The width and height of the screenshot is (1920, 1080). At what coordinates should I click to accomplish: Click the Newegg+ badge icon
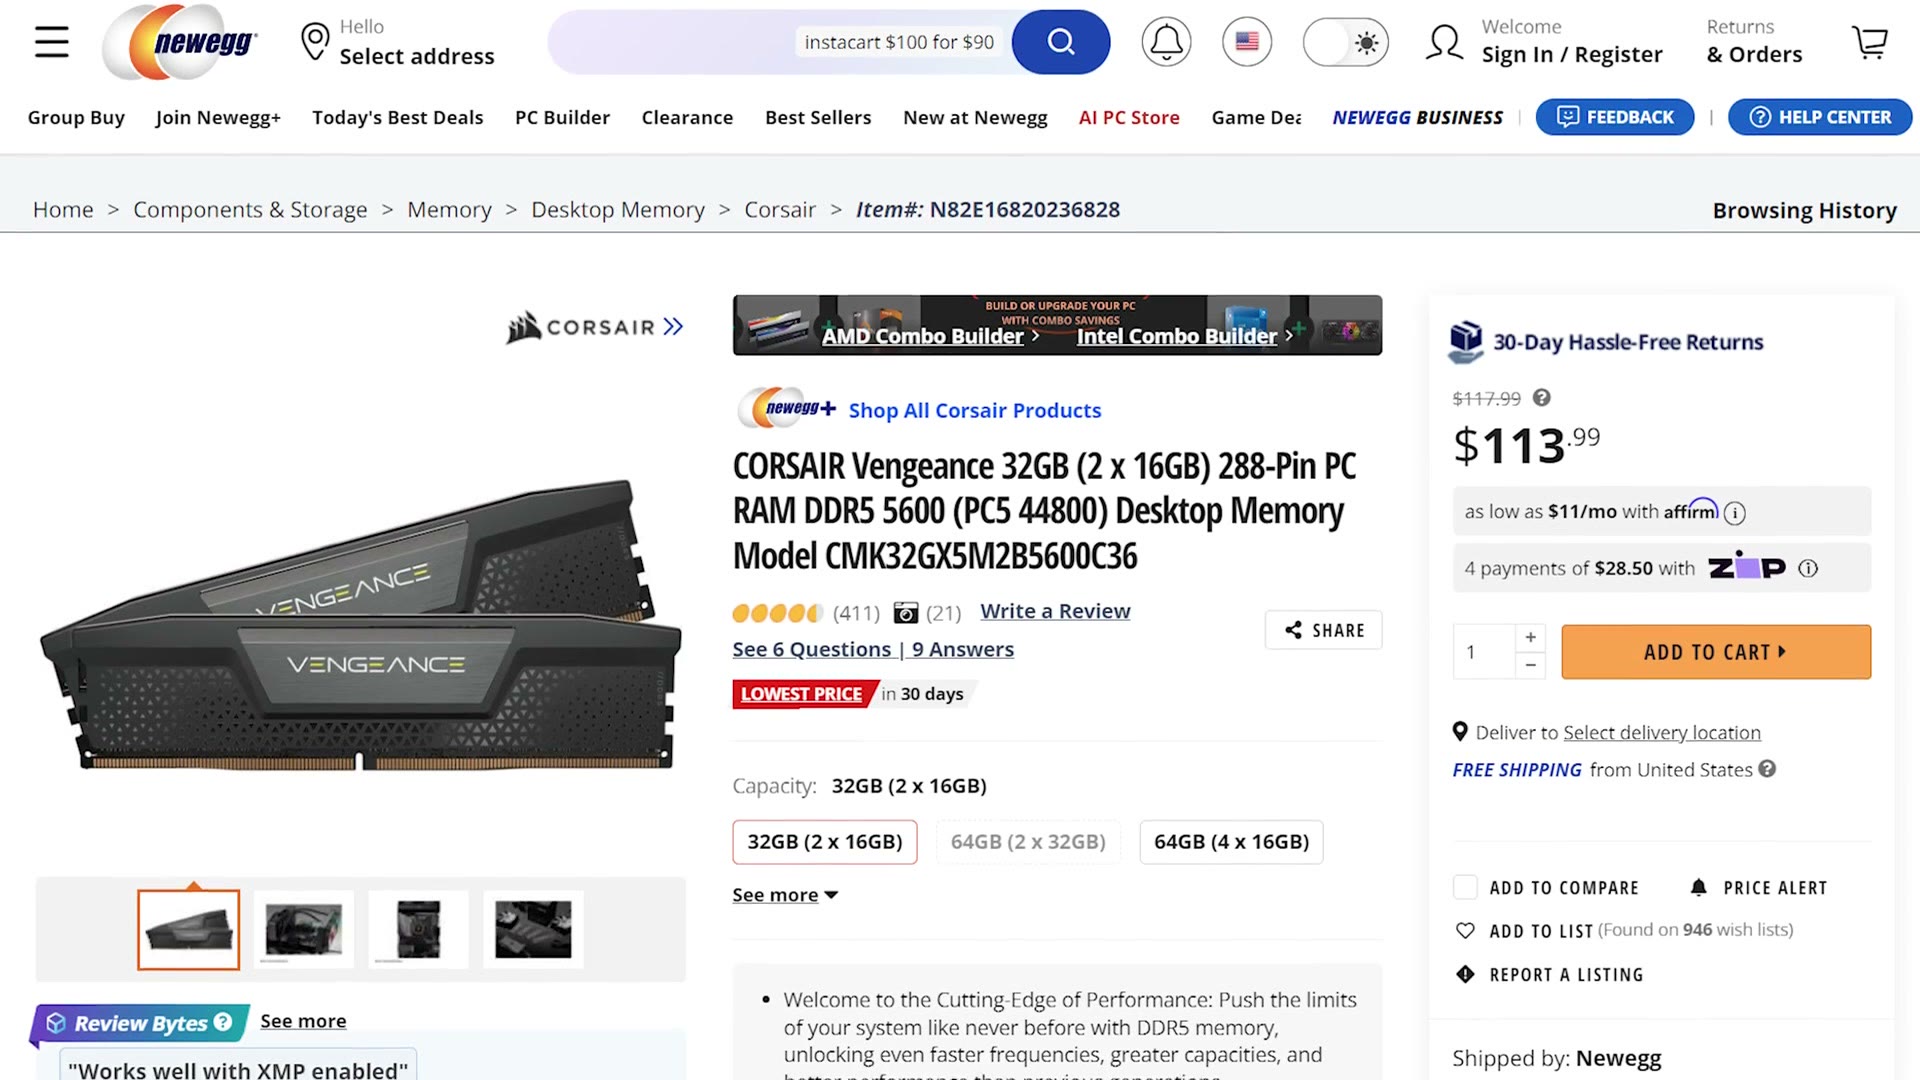point(787,409)
